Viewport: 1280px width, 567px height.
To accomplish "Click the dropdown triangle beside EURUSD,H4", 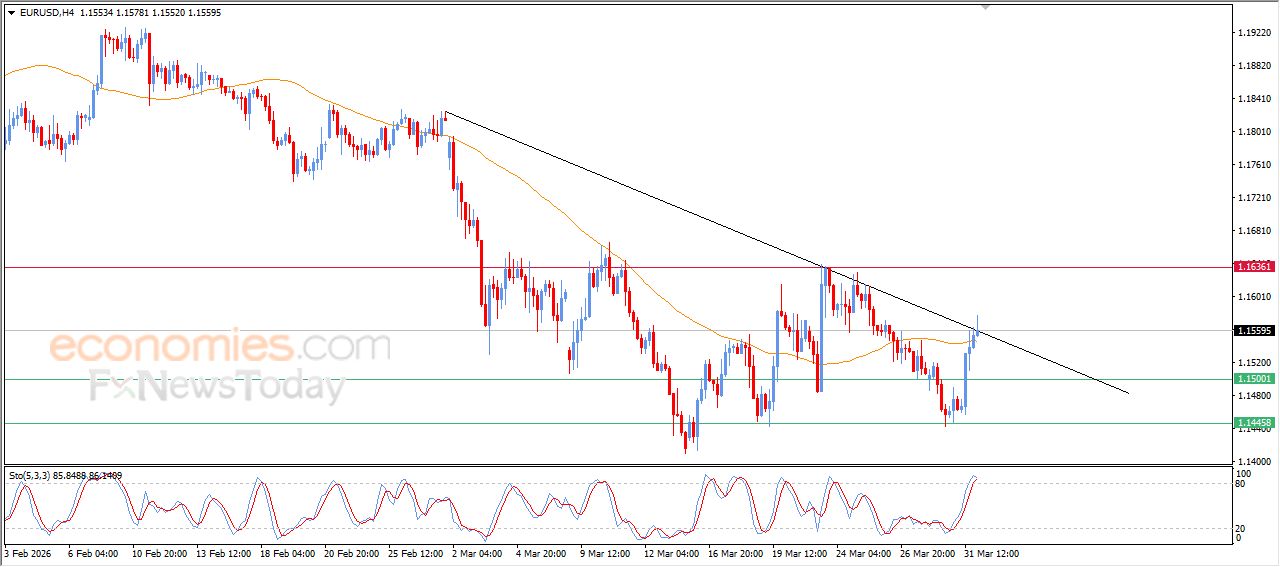I will tap(12, 12).
